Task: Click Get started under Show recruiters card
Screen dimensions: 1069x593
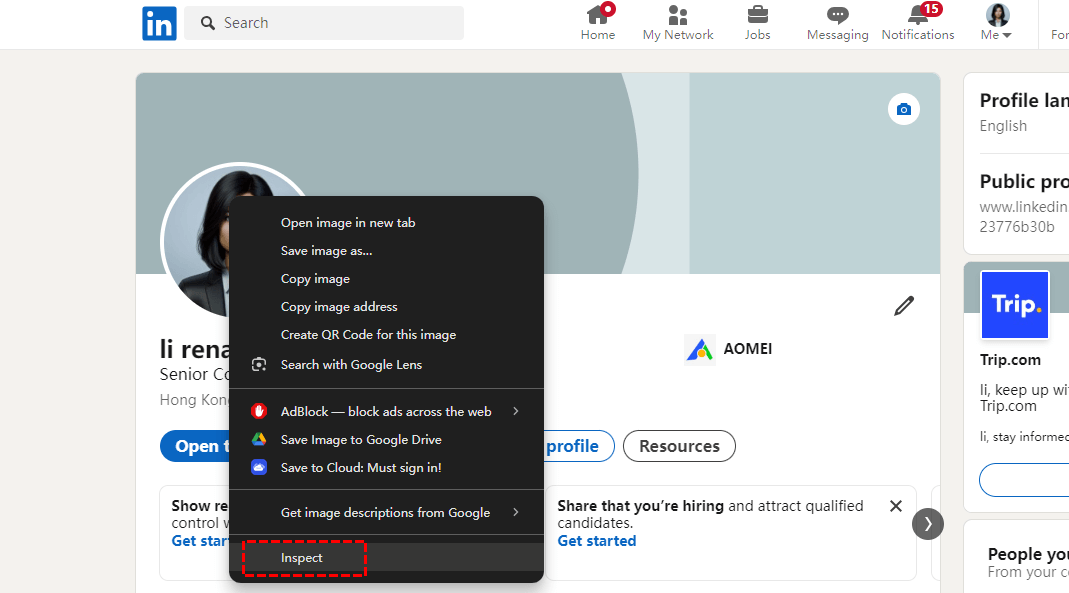Action: click(200, 541)
